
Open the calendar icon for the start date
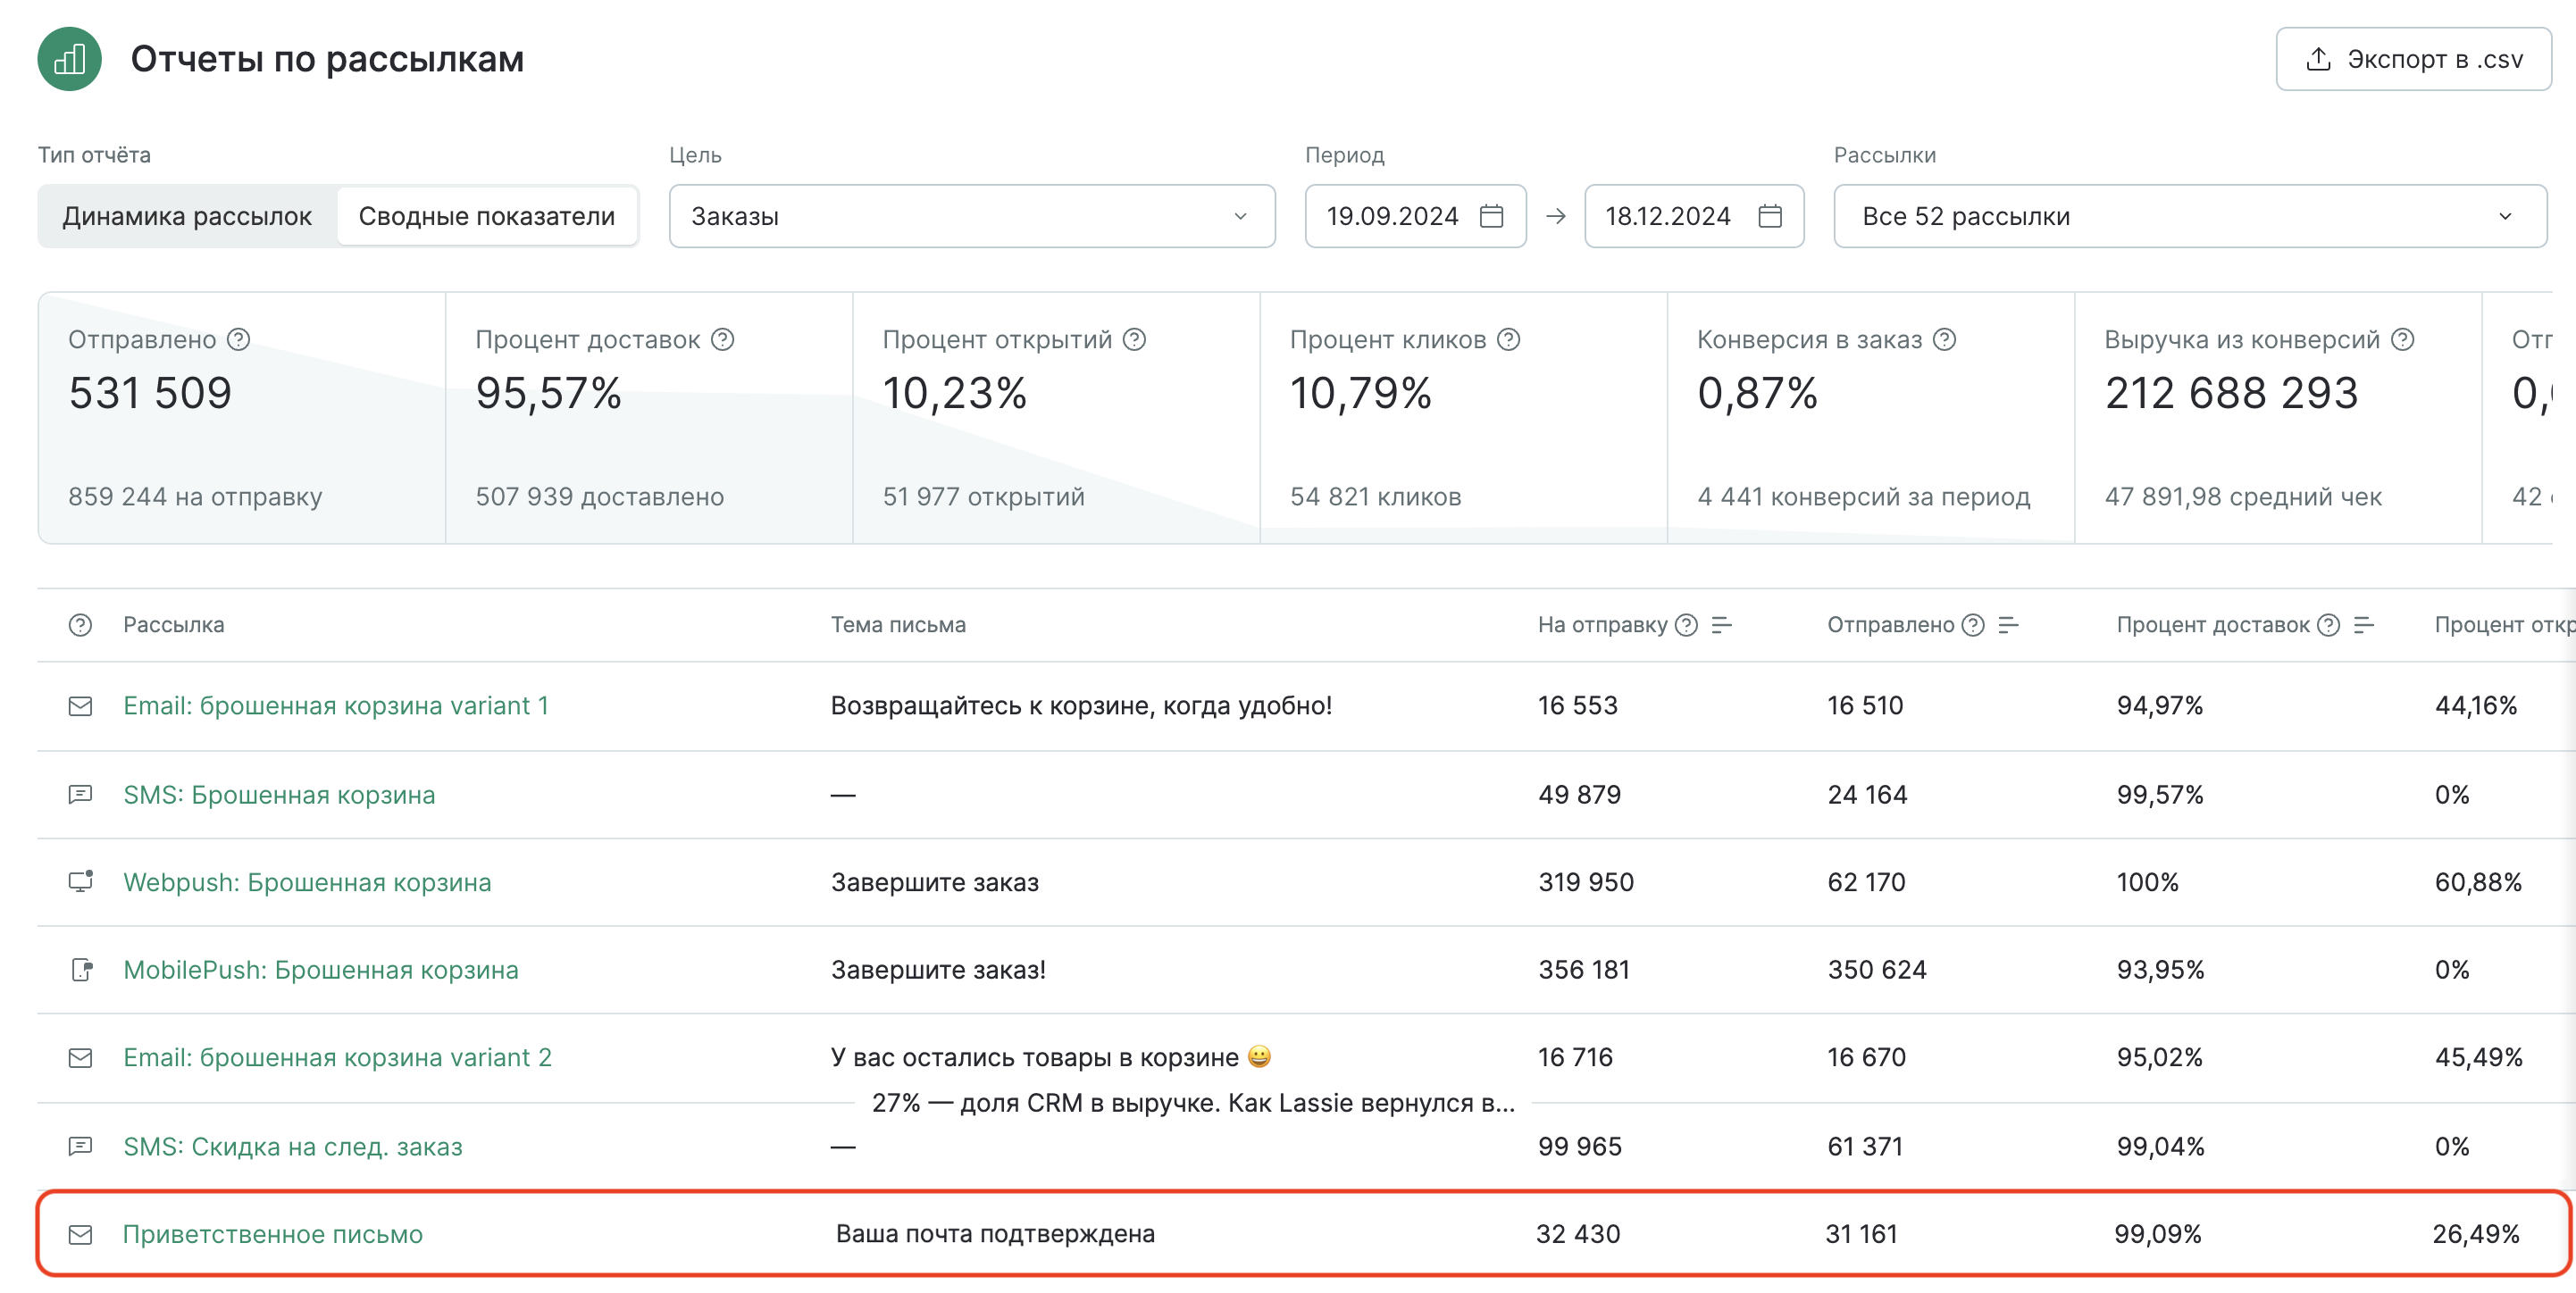coord(1491,216)
